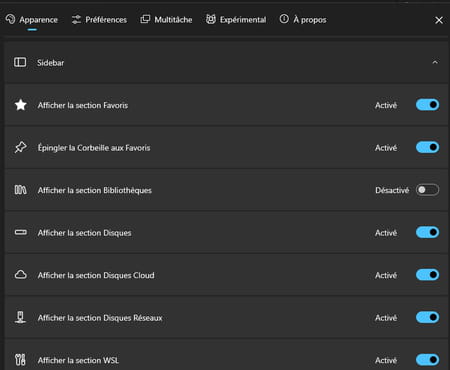450x370 pixels.
Task: Click 'Activé' status beside WSL section
Action: (386, 360)
